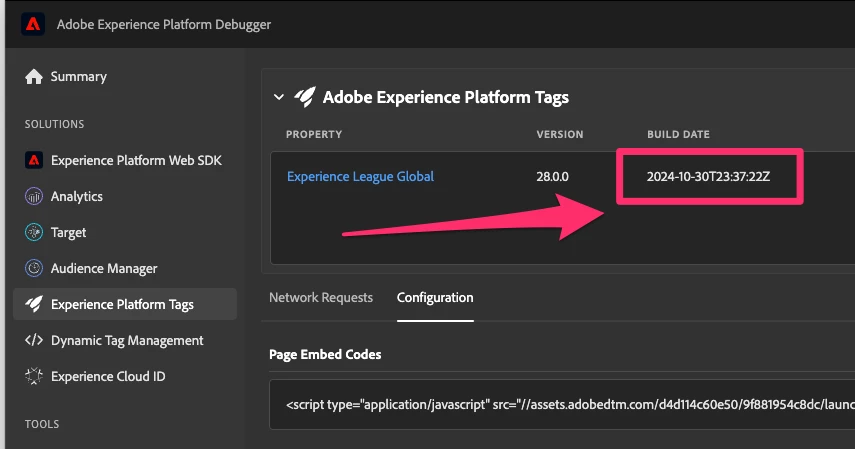Select the Configuration tab
Image resolution: width=855 pixels, height=449 pixels.
coord(435,298)
